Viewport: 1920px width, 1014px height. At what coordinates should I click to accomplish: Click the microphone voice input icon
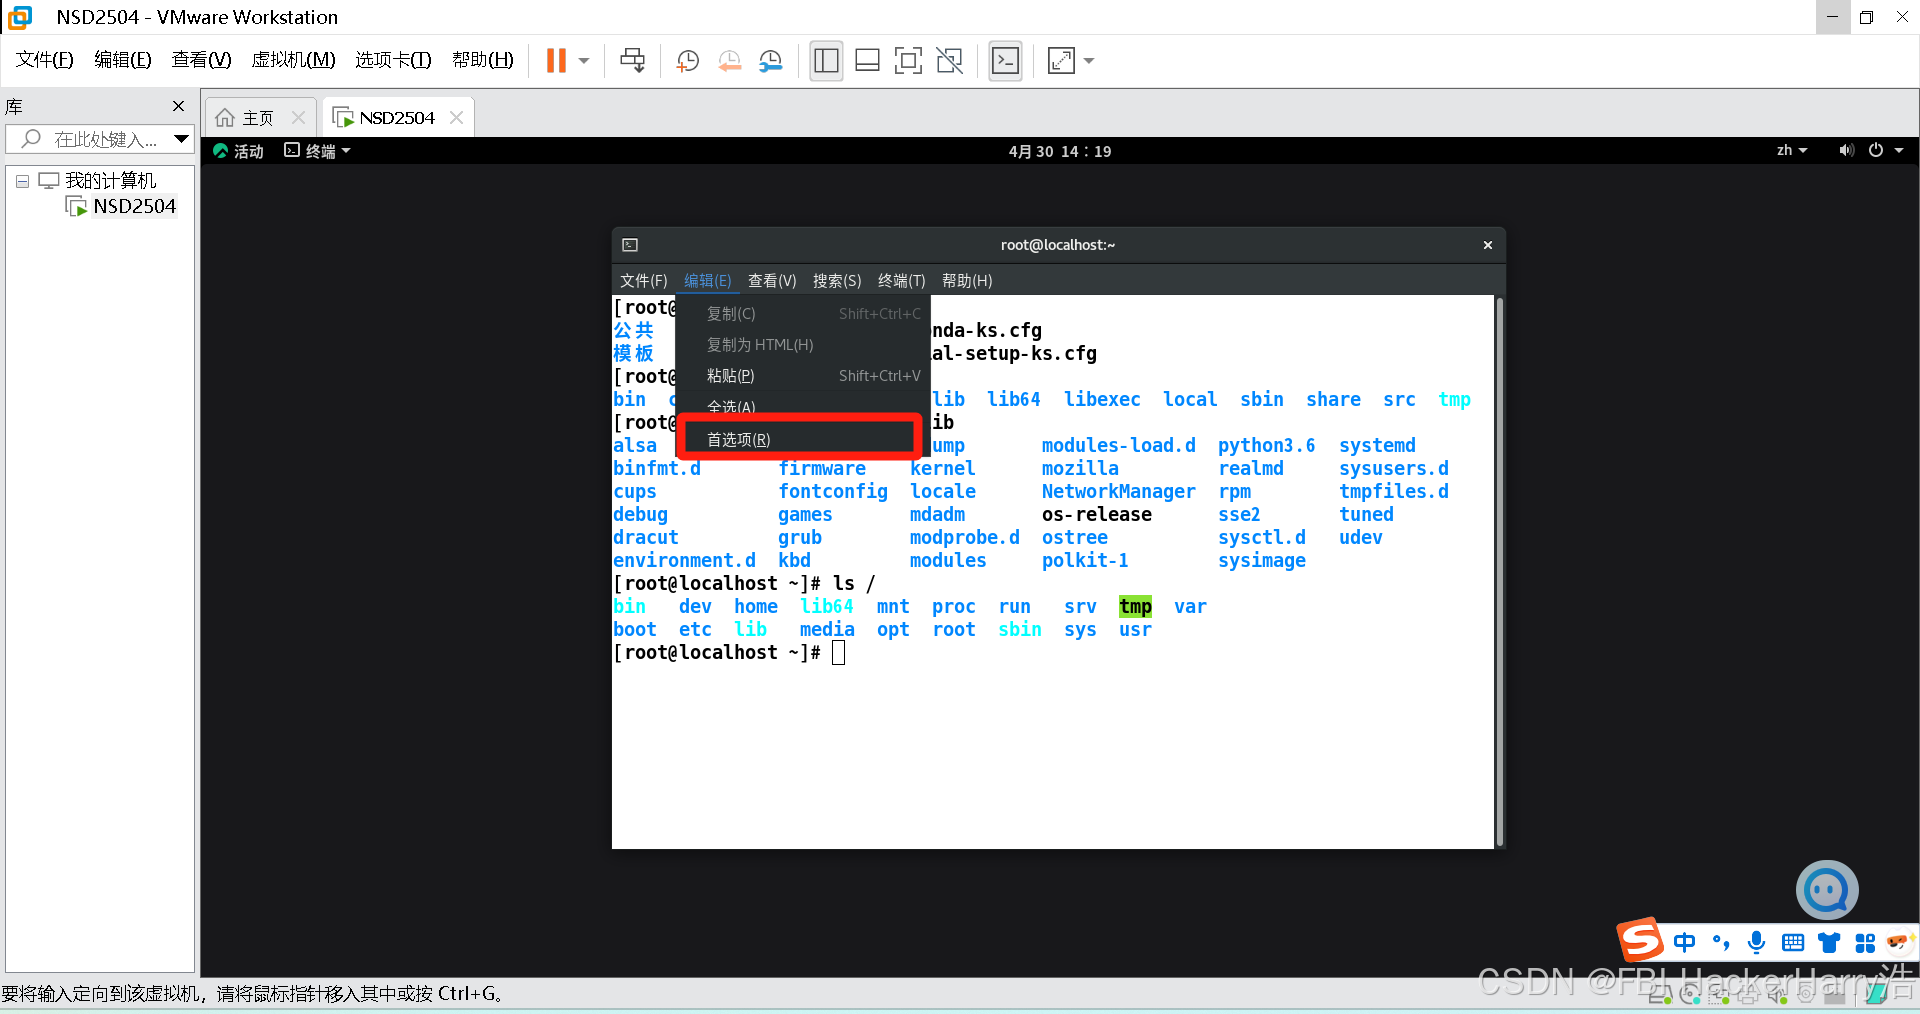pos(1756,942)
